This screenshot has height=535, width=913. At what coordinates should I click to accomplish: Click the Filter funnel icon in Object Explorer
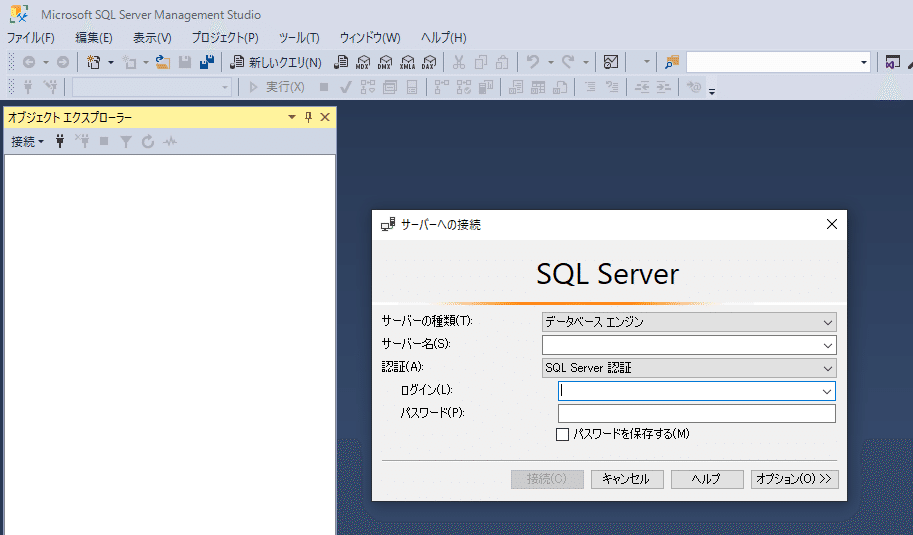click(126, 141)
